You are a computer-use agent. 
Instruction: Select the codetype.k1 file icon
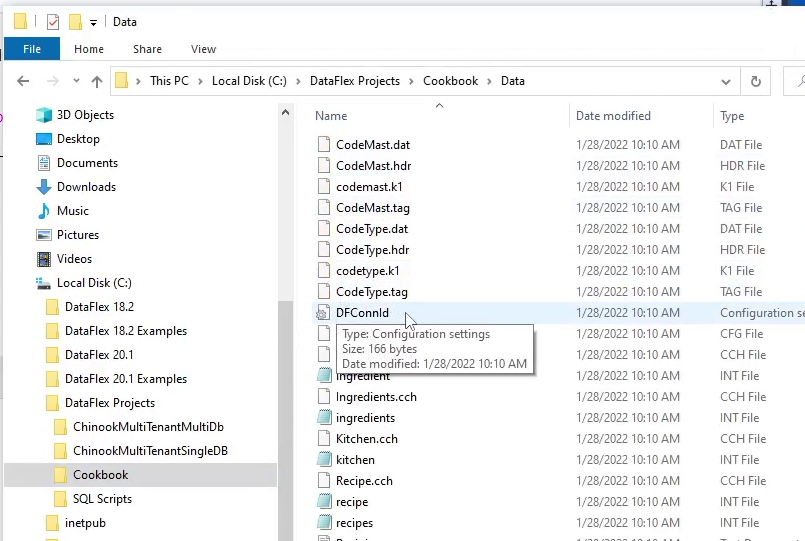[323, 270]
